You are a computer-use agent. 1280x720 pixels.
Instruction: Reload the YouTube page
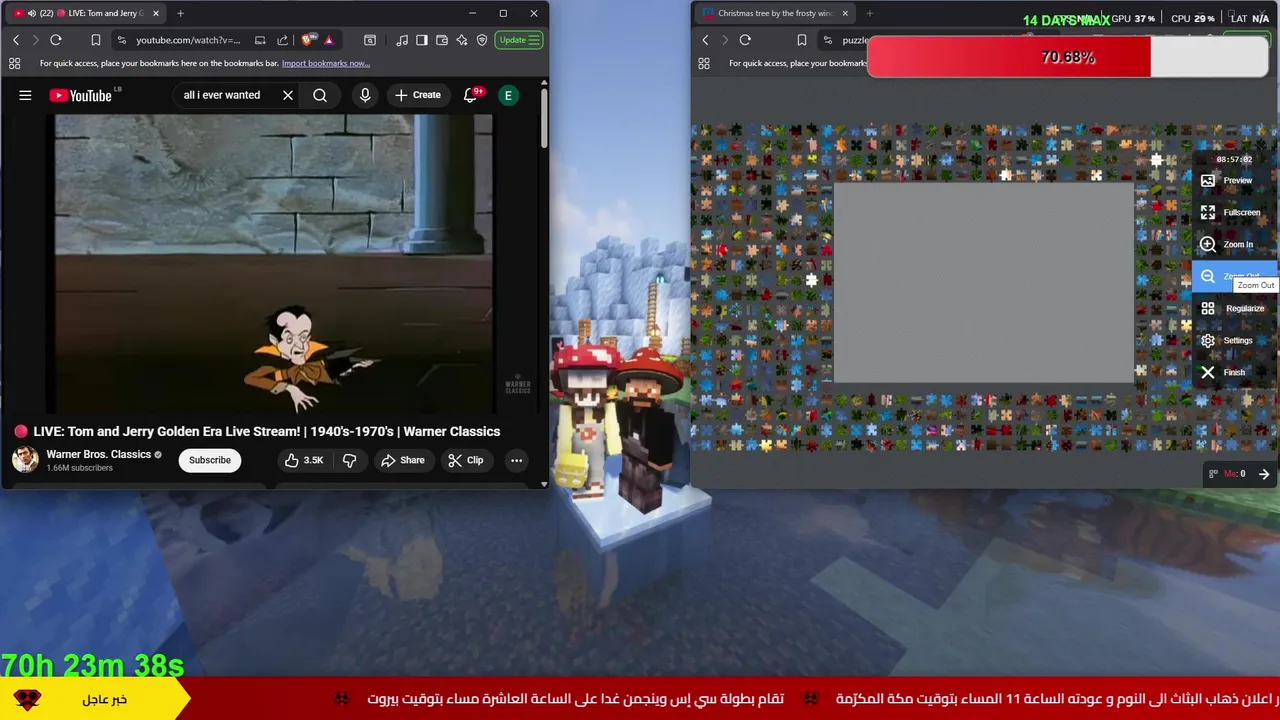pyautogui.click(x=56, y=40)
